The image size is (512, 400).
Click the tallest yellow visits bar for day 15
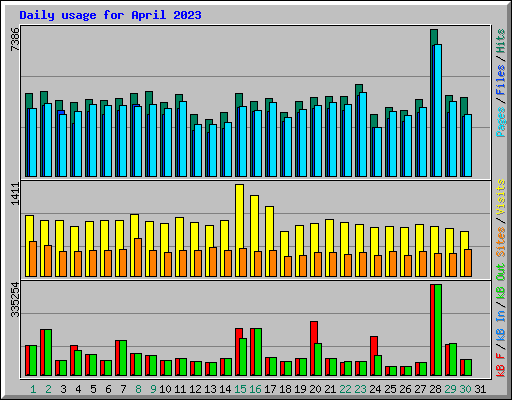pyautogui.click(x=239, y=230)
